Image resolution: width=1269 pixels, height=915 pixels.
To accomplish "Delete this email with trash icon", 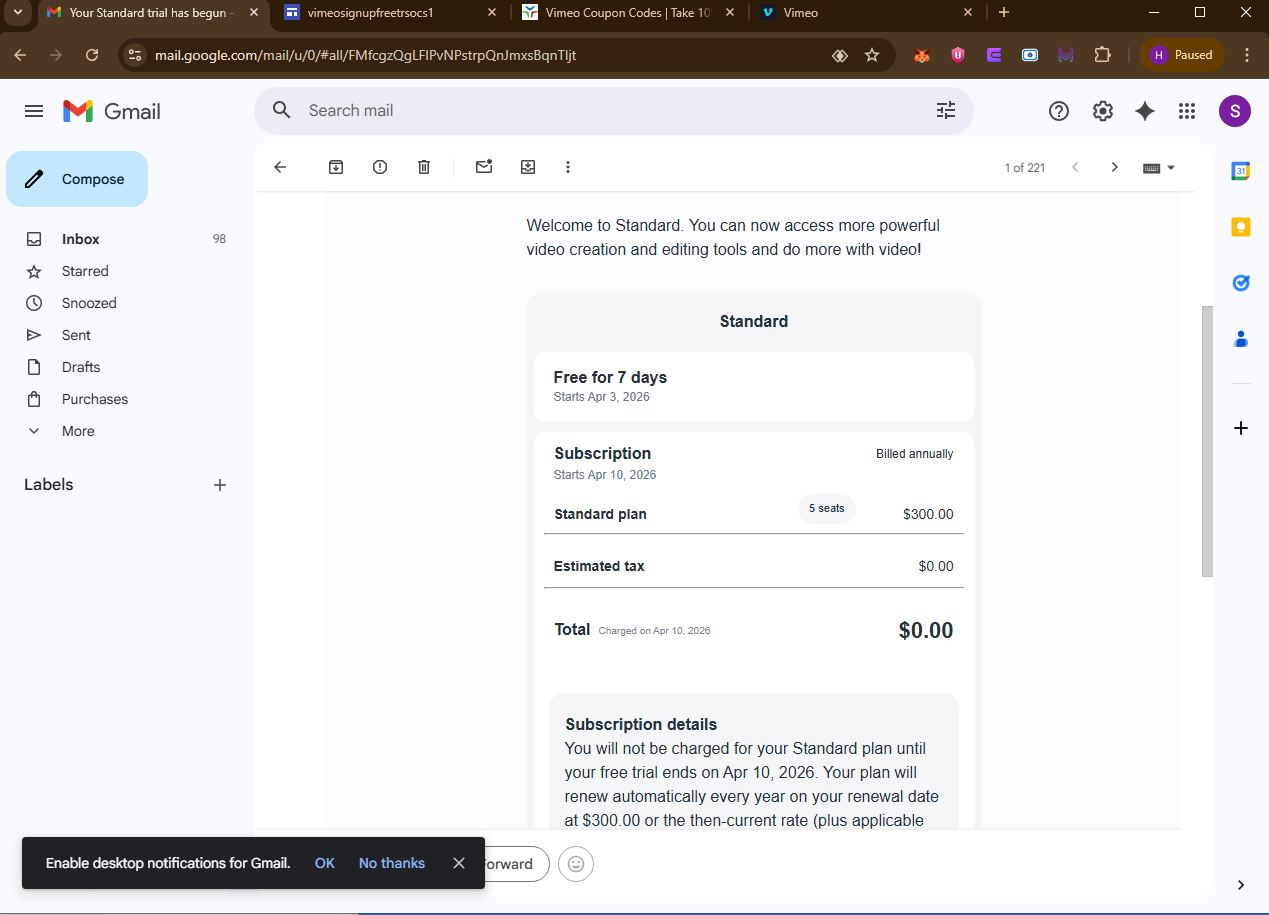I will tap(424, 167).
